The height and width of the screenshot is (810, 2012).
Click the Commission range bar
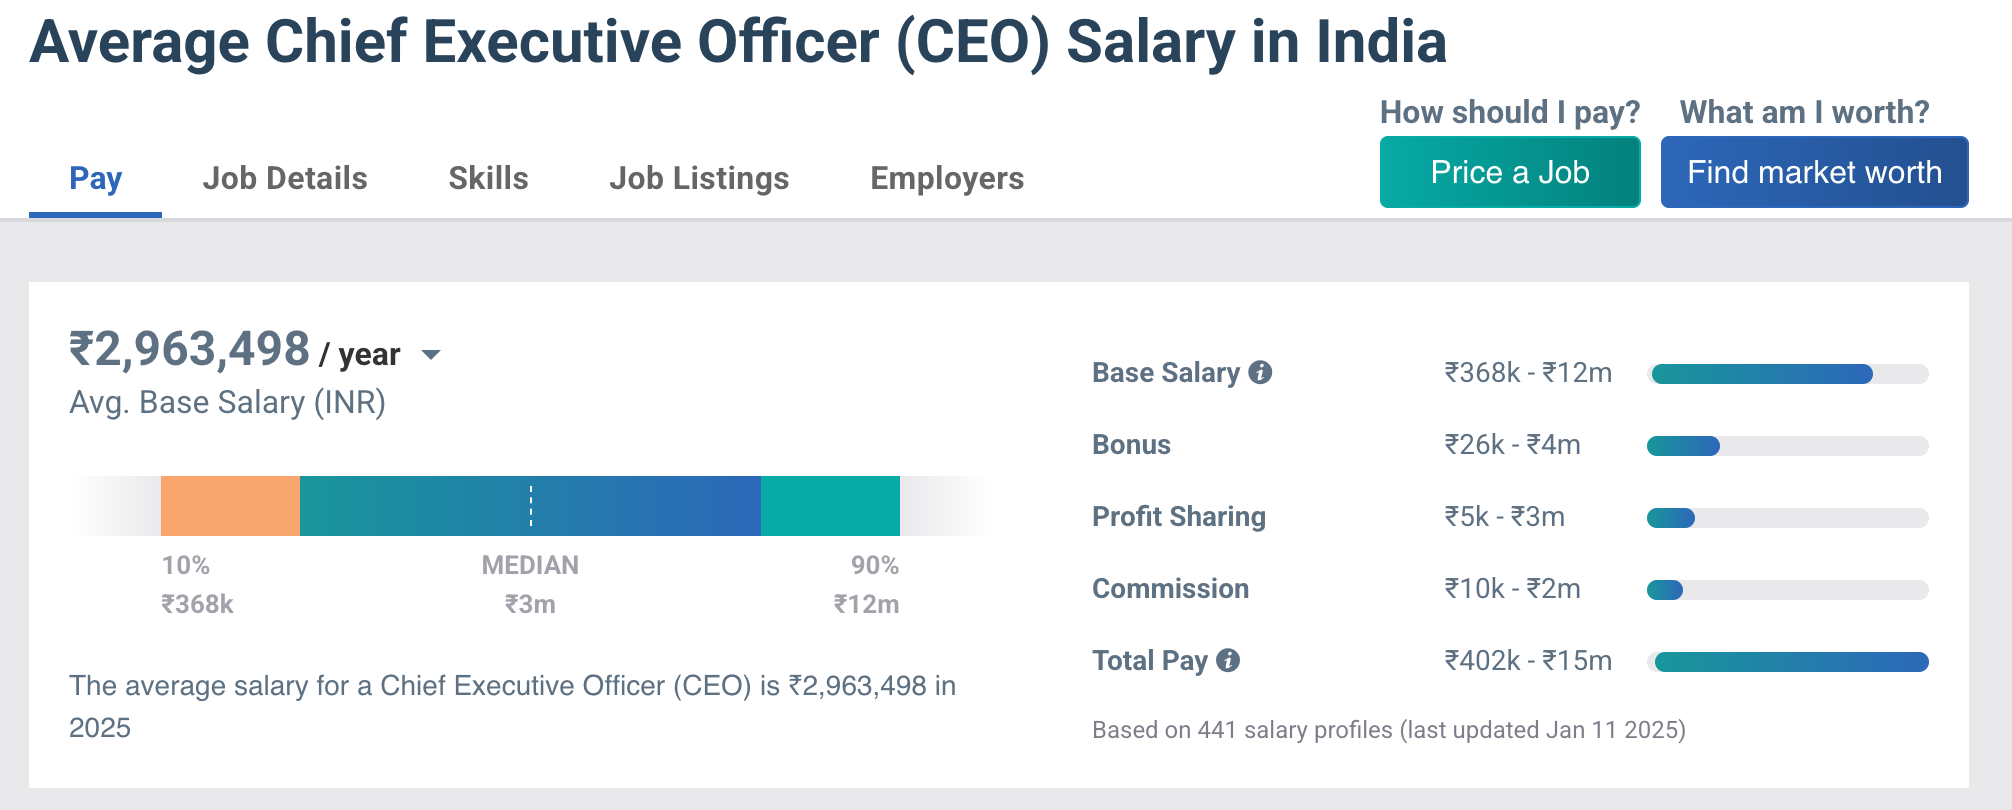(1788, 589)
